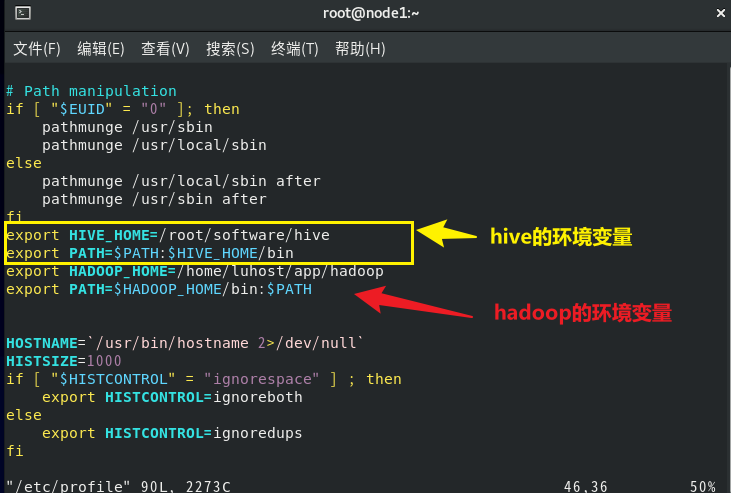This screenshot has height=493, width=731.
Task: Click the '50%' scroll percentage in status line
Action: pos(703,486)
